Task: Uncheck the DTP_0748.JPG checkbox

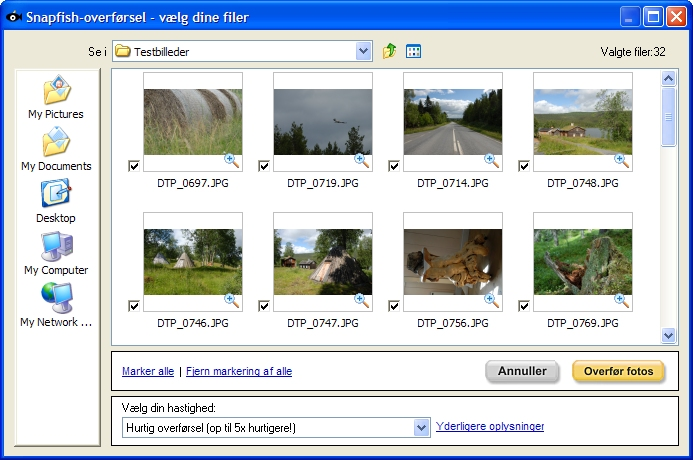Action: 524,166
